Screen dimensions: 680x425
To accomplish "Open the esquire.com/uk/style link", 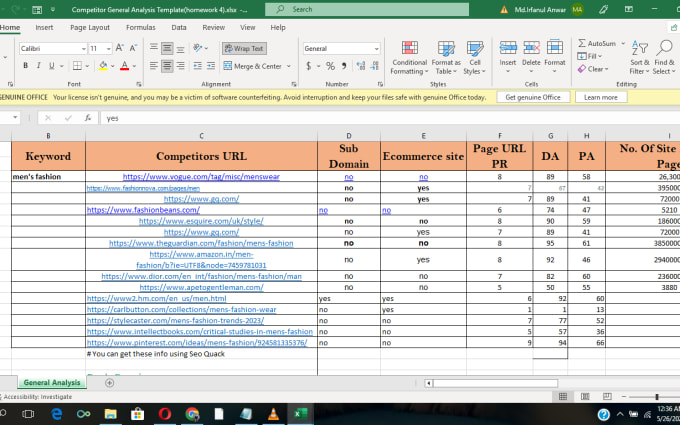I will point(201,221).
